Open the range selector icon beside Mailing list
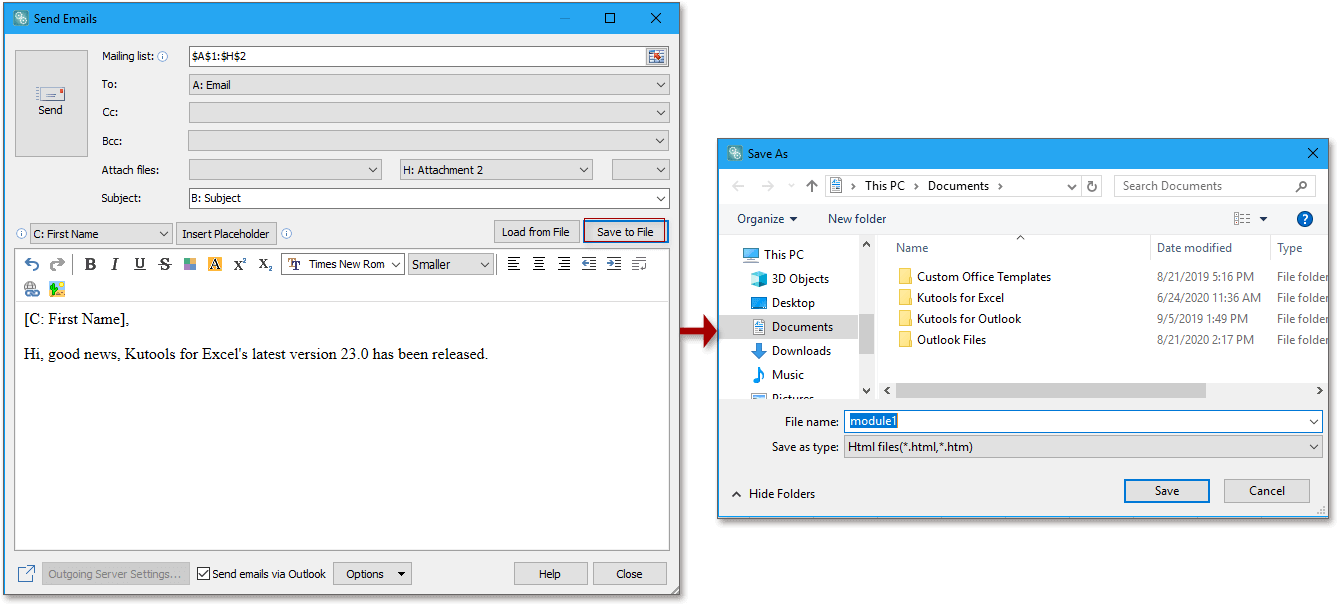 point(657,56)
